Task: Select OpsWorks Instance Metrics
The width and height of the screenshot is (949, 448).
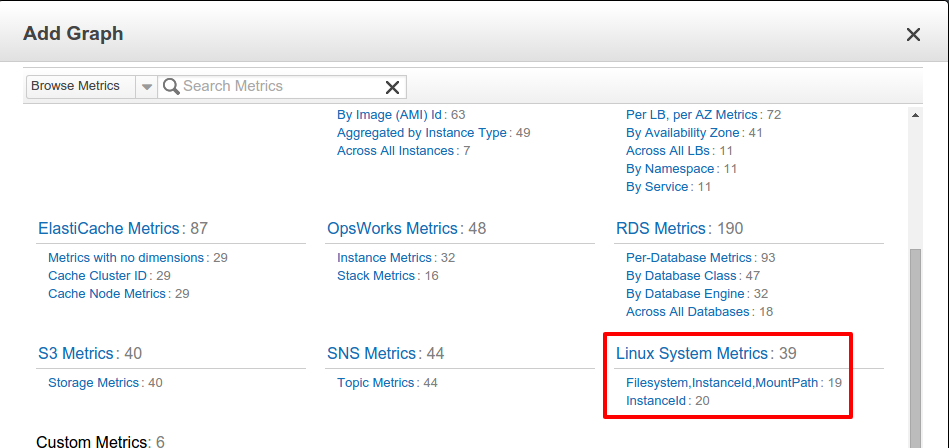Action: [384, 258]
